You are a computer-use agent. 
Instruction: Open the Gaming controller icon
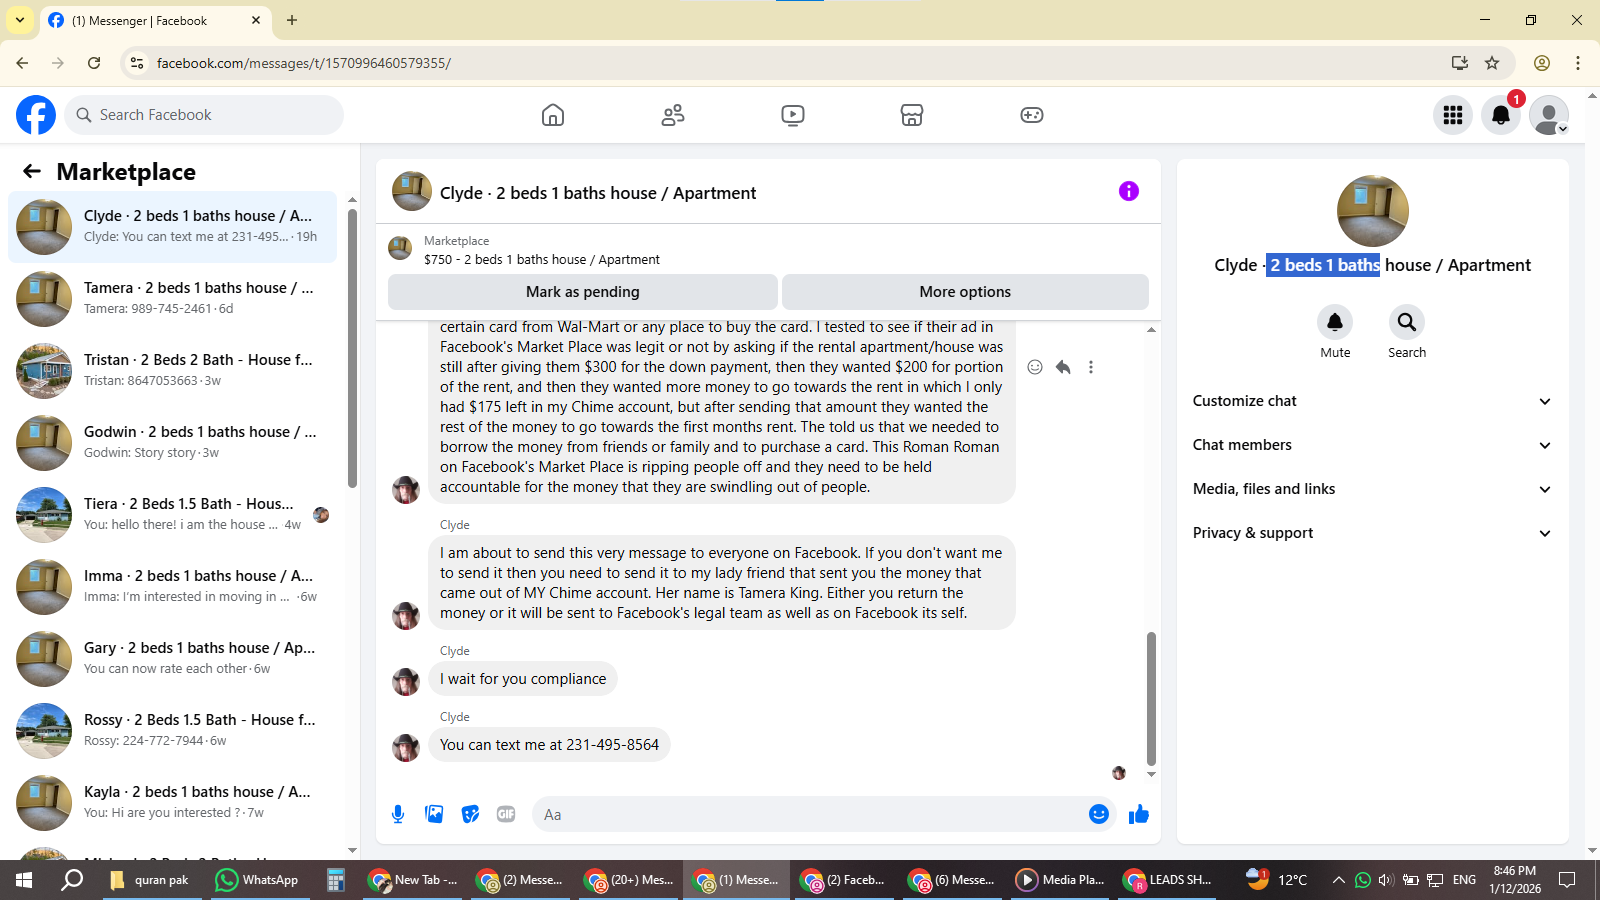click(x=1032, y=115)
